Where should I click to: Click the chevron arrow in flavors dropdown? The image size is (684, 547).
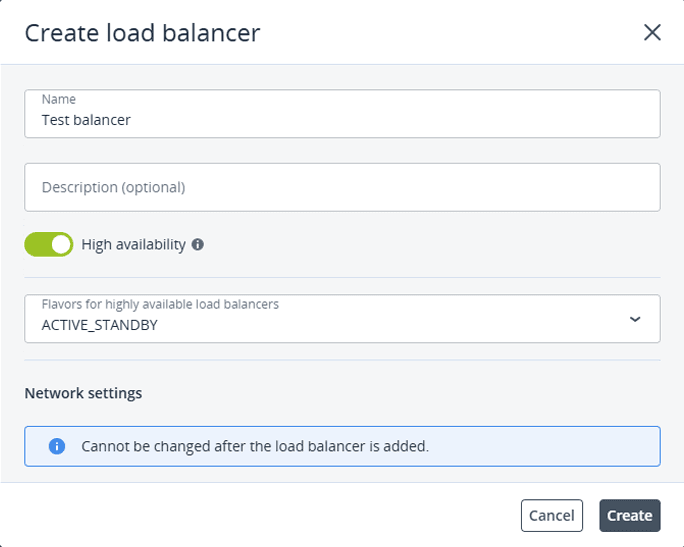(x=634, y=319)
